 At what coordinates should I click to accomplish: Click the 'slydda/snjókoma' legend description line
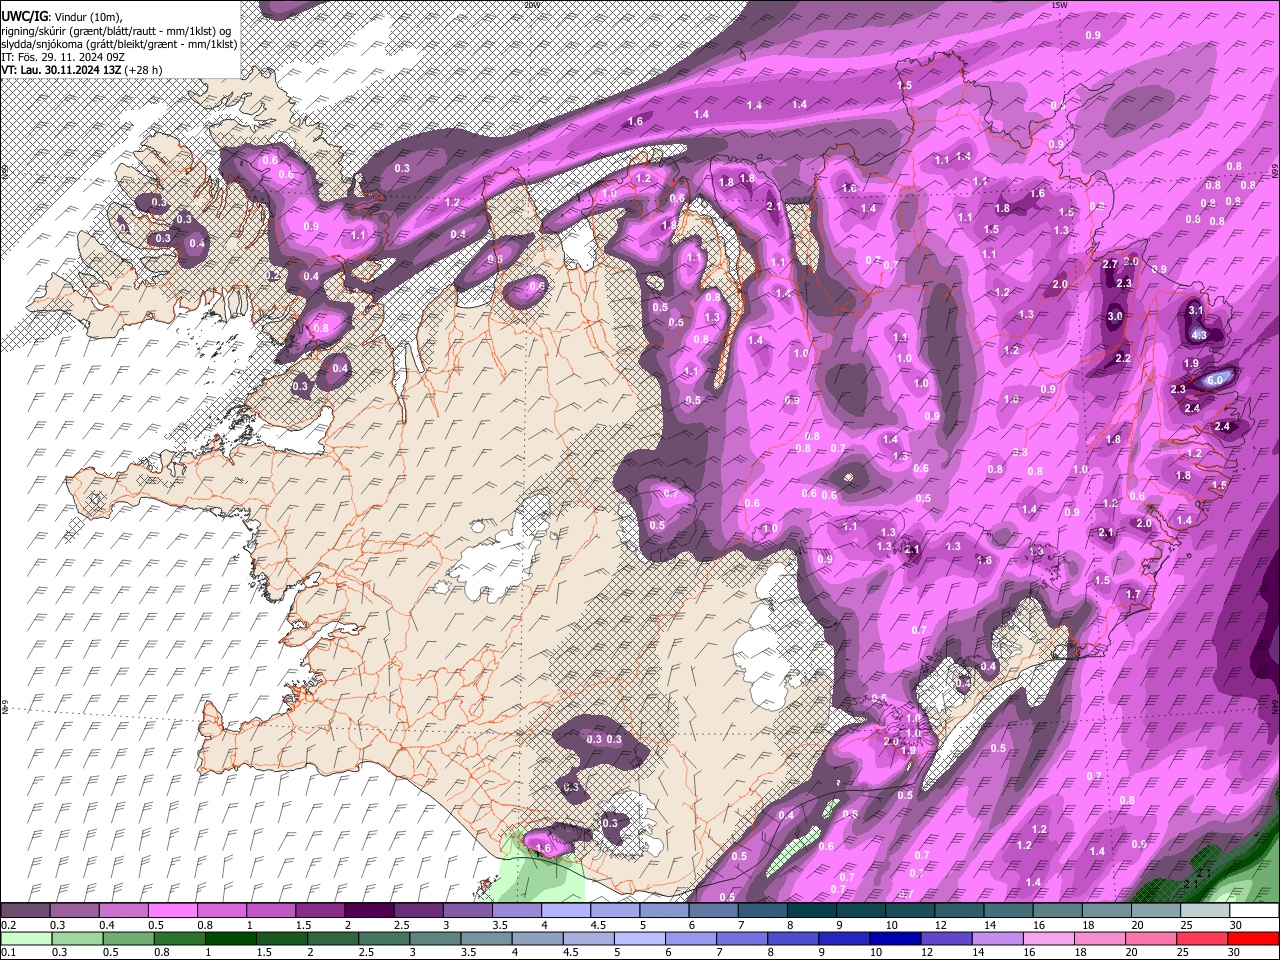click(x=119, y=44)
